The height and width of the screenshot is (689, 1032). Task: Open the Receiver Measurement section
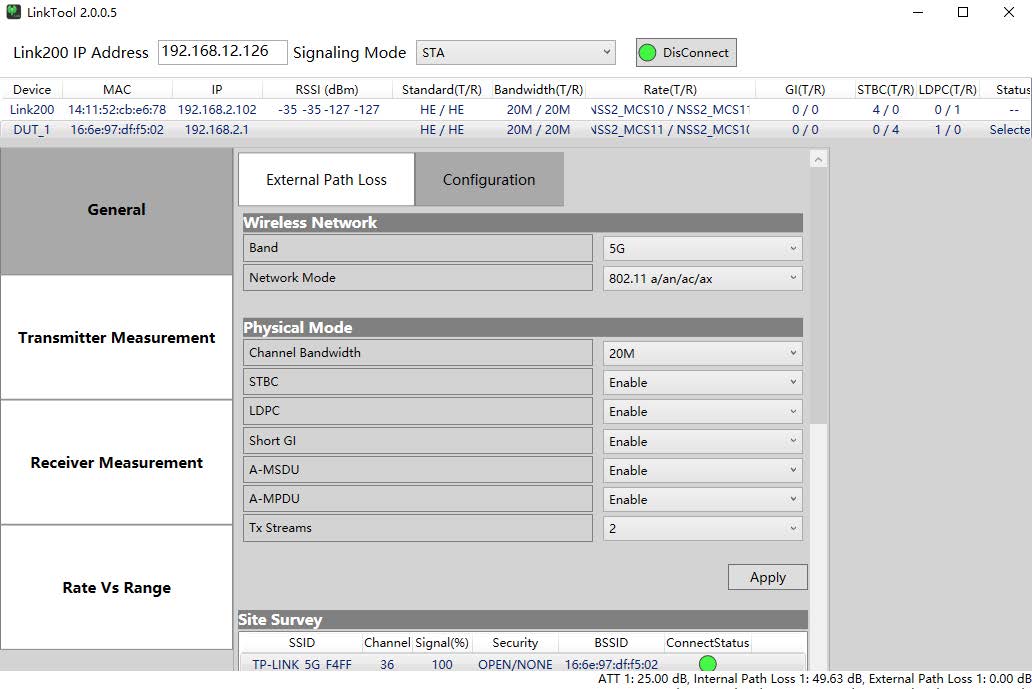(117, 463)
